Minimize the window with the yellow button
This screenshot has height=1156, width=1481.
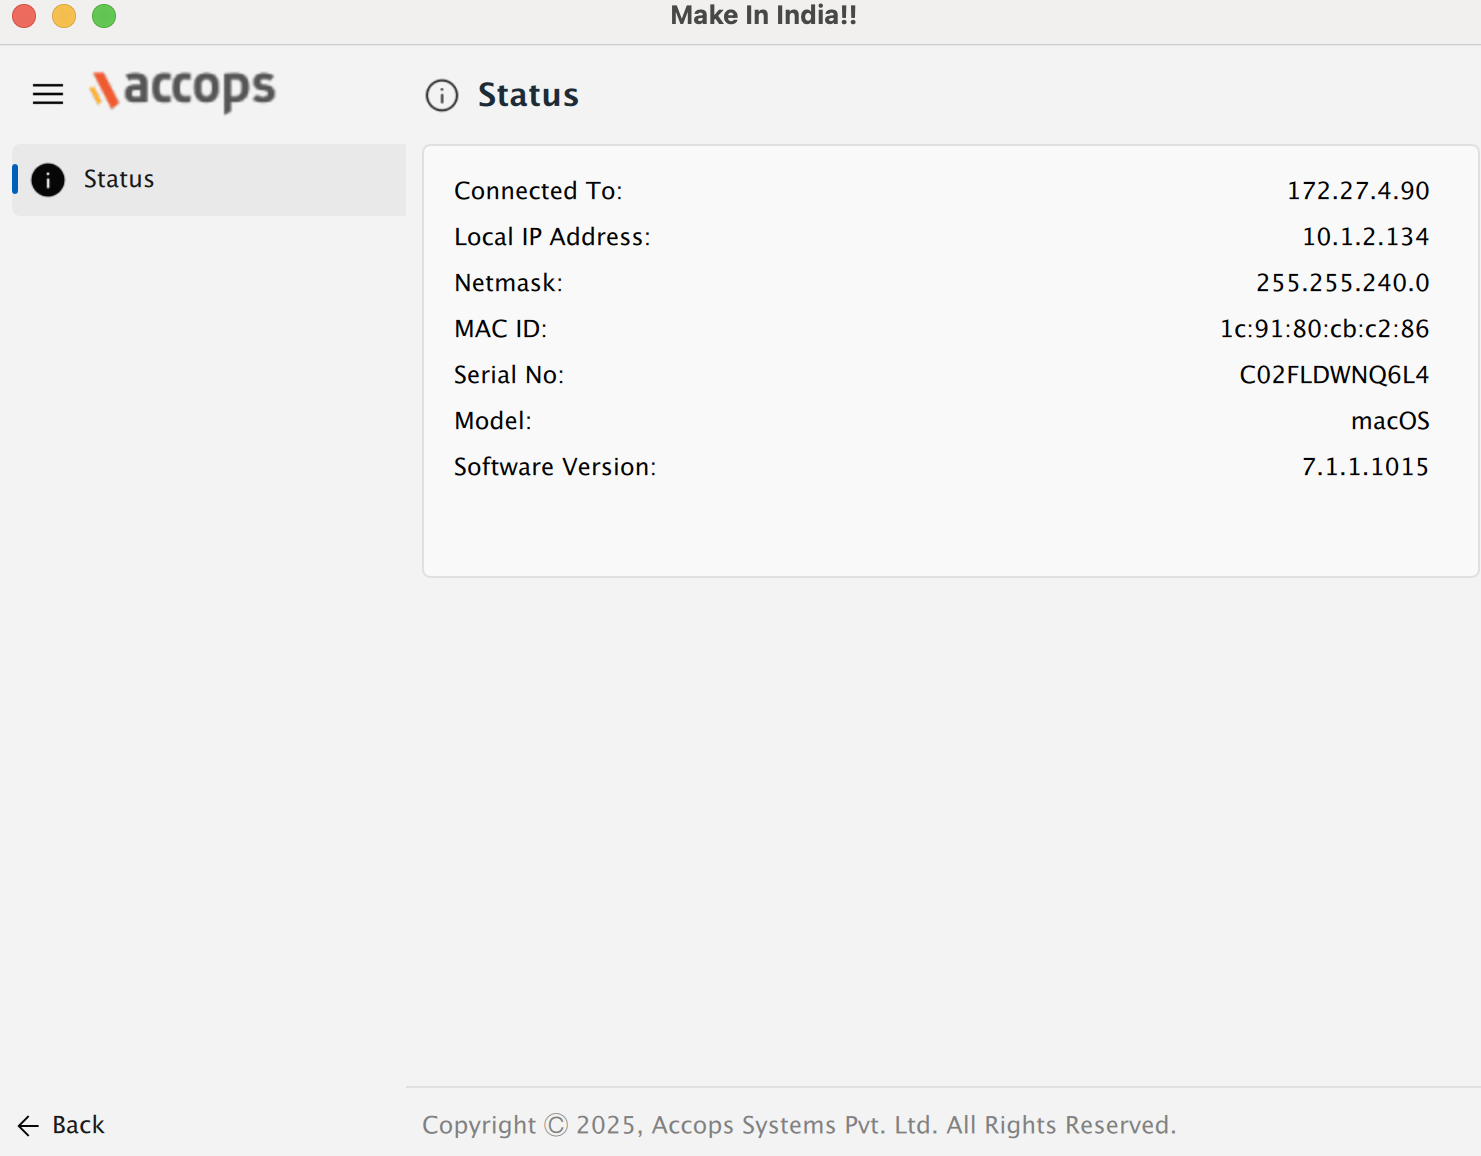64,16
